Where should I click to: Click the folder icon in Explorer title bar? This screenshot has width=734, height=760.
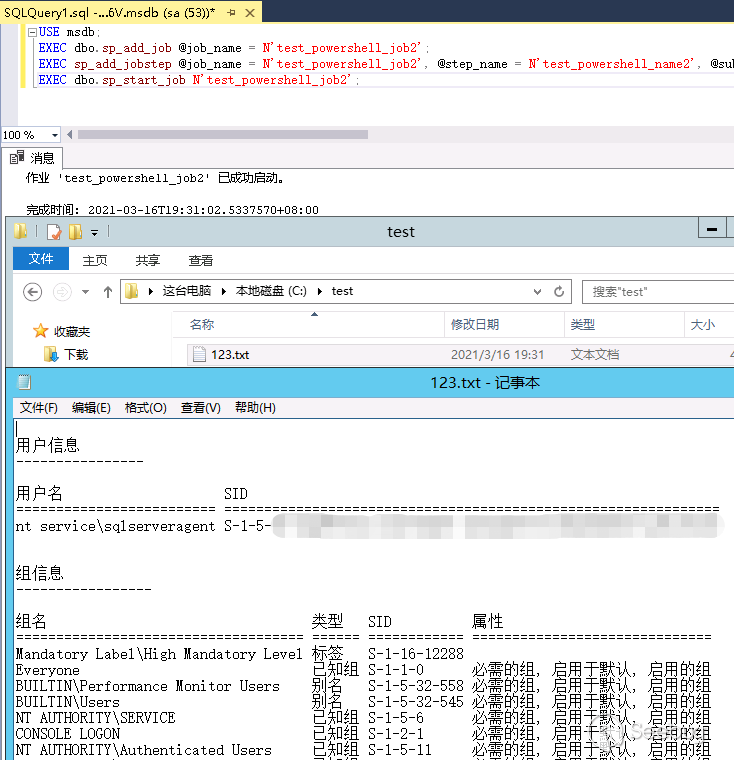(x=20, y=231)
